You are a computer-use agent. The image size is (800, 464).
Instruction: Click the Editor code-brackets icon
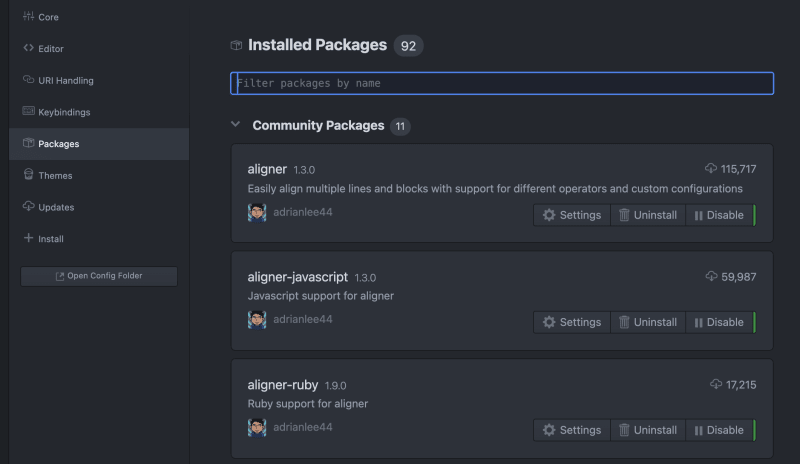point(28,48)
